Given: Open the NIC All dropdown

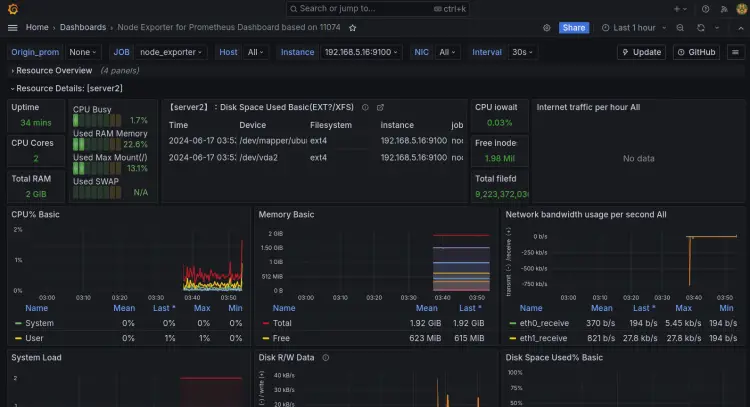Looking at the screenshot, I should pyautogui.click(x=447, y=52).
